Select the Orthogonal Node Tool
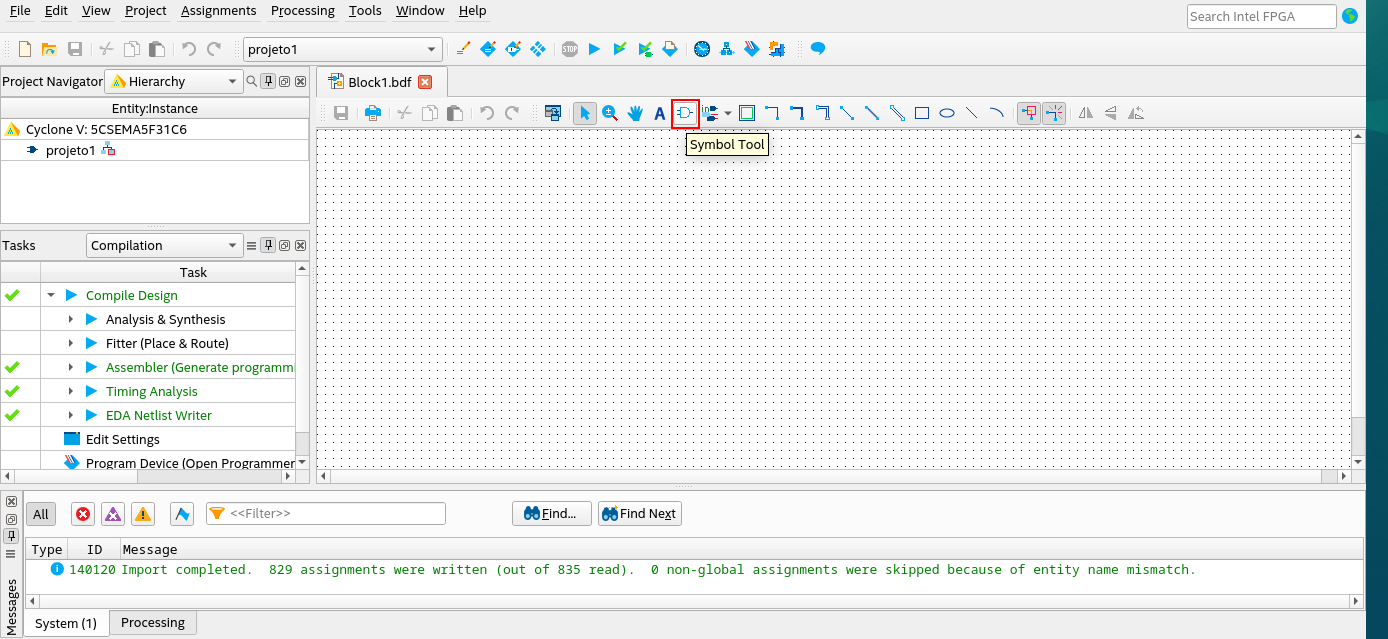 click(x=772, y=113)
